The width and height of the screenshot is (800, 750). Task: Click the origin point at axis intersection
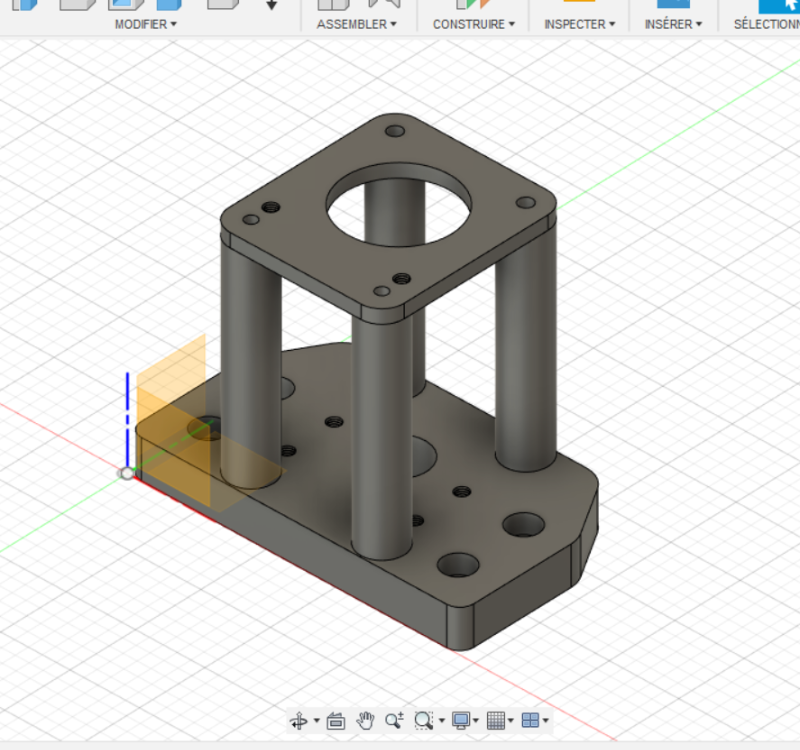click(x=127, y=472)
